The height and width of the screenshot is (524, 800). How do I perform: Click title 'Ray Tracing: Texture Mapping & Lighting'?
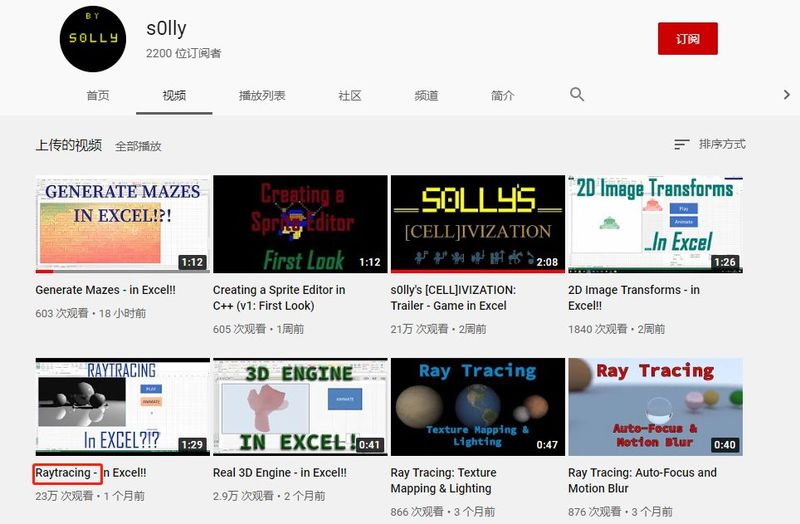(x=443, y=480)
